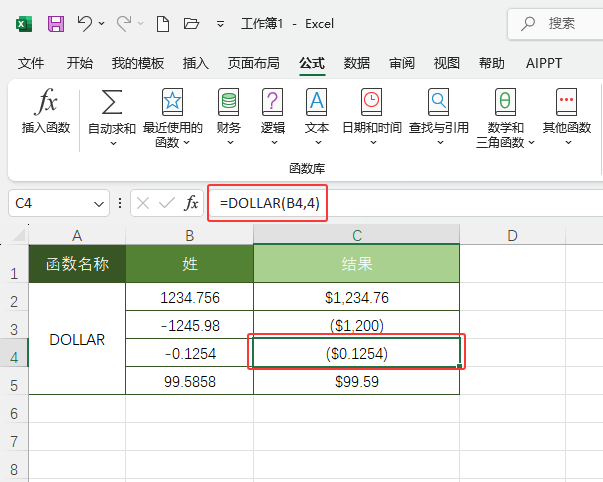Select cell containing 1234.756
The width and height of the screenshot is (603, 482).
click(x=190, y=297)
